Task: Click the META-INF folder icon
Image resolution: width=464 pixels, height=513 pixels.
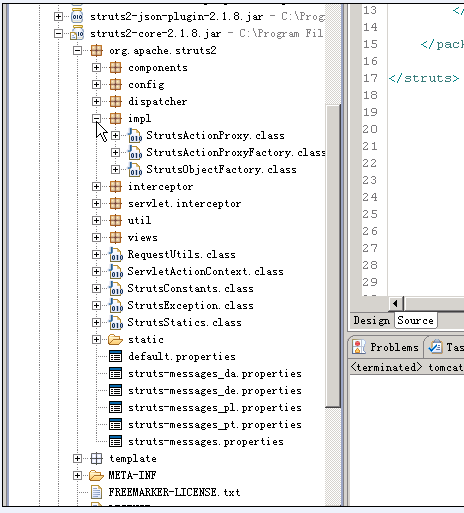Action: (x=96, y=475)
